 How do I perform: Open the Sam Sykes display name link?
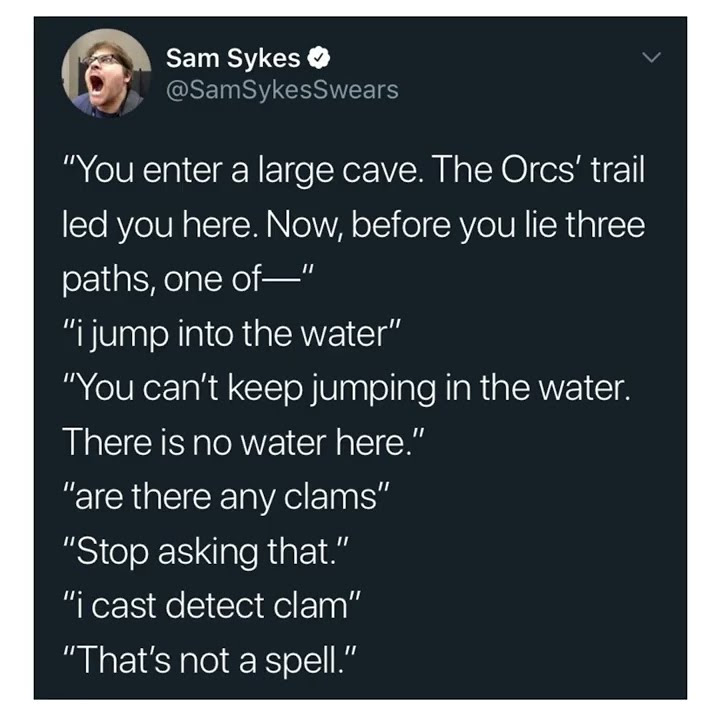coord(233,58)
